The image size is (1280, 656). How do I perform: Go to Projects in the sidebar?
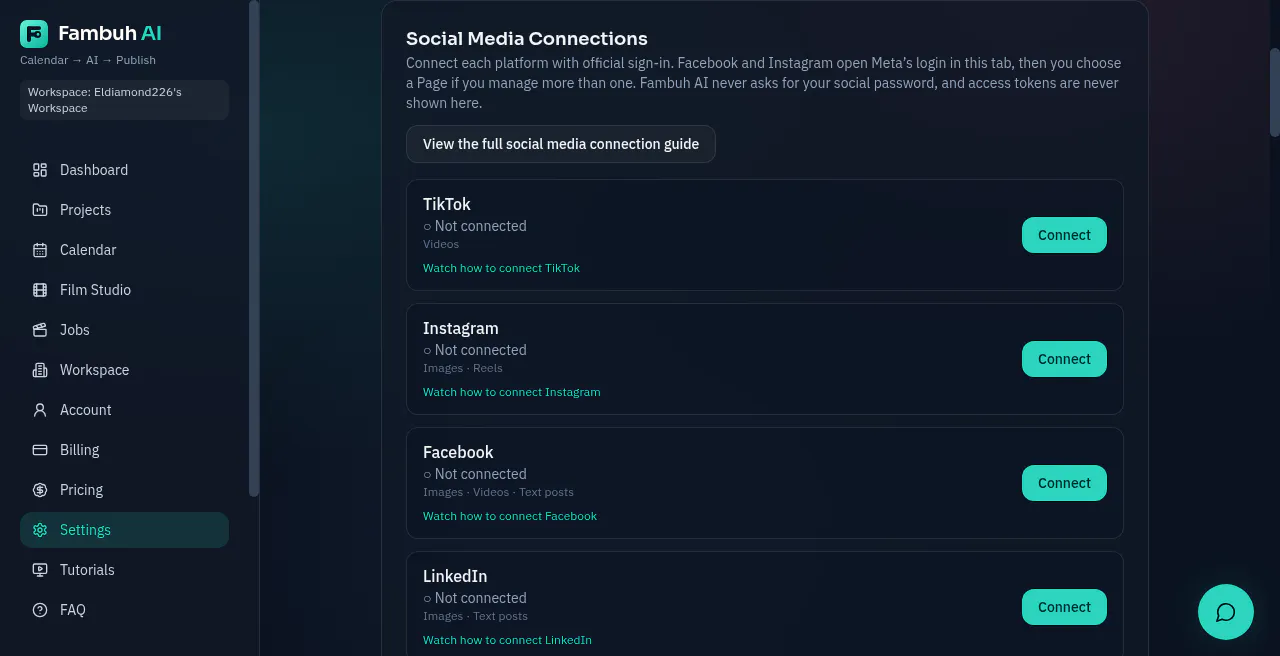coord(124,210)
